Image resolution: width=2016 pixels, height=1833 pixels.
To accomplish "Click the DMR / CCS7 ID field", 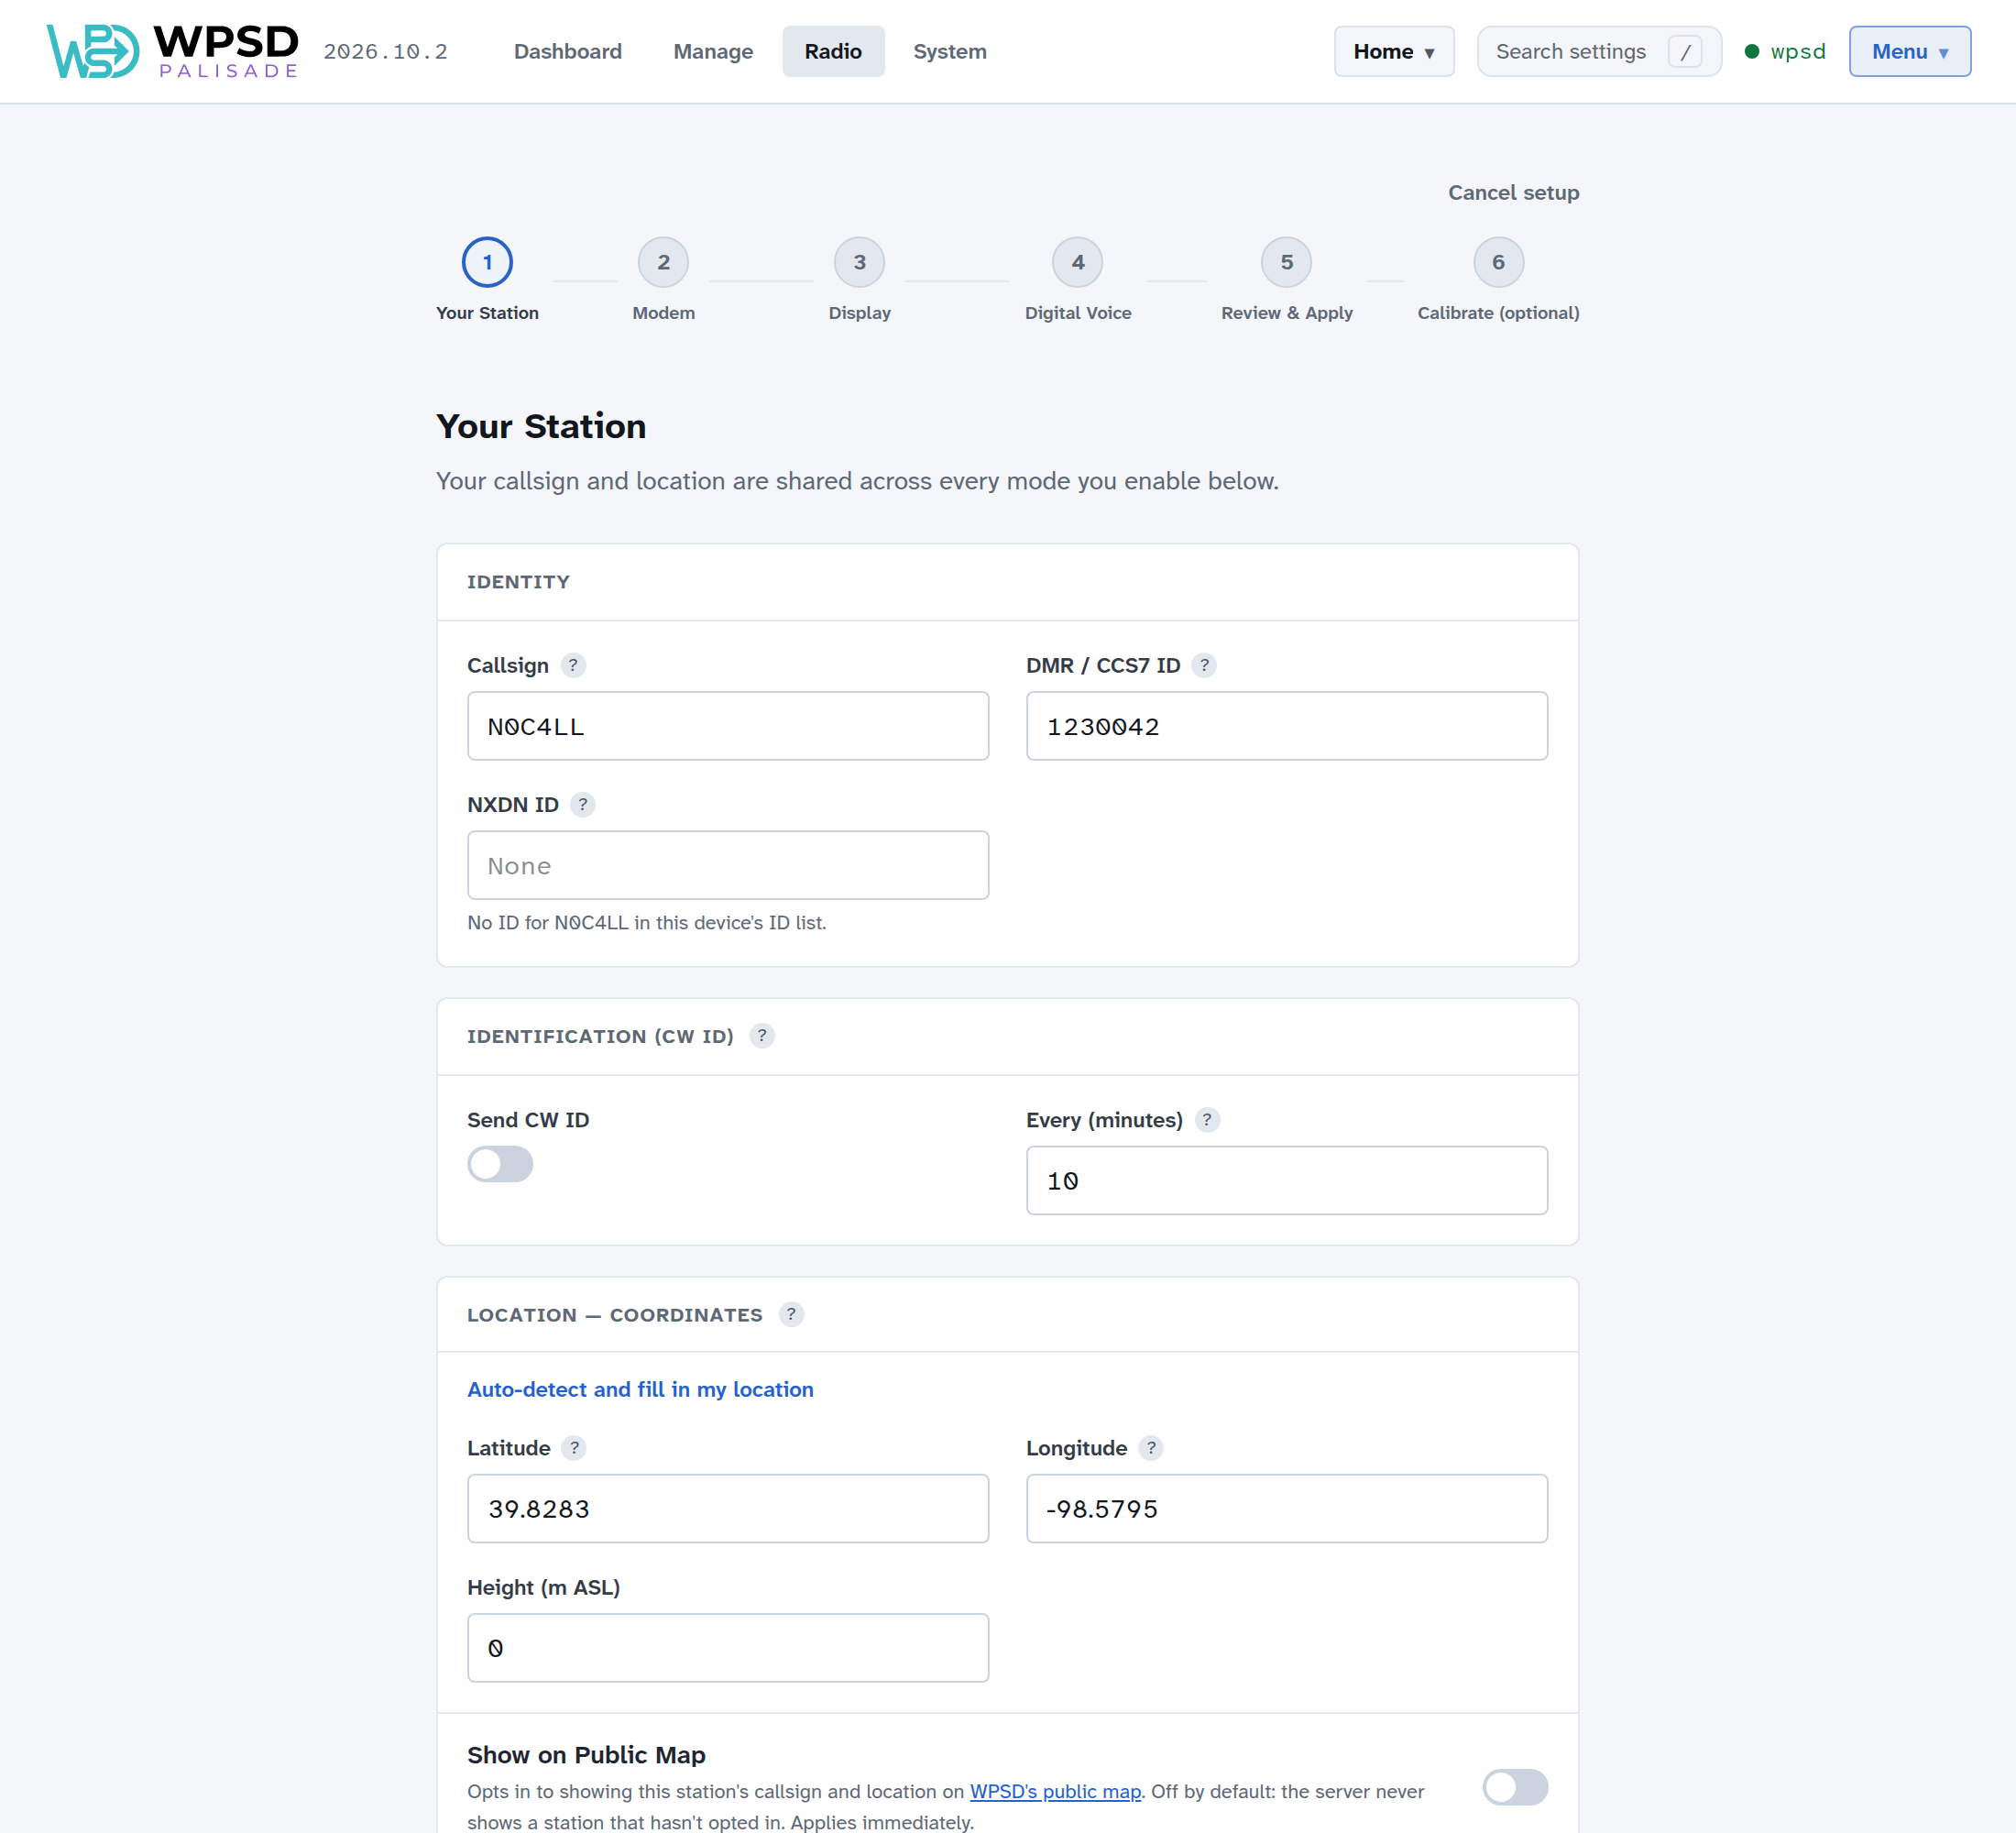I will pyautogui.click(x=1286, y=726).
